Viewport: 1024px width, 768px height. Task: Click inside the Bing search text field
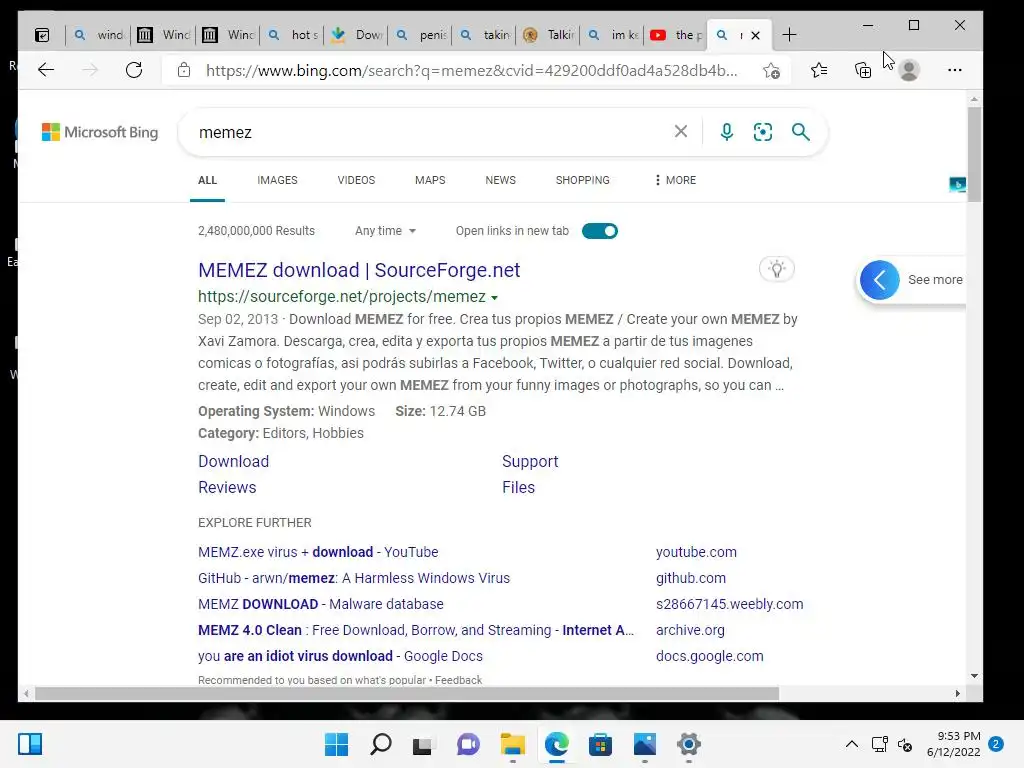431,132
